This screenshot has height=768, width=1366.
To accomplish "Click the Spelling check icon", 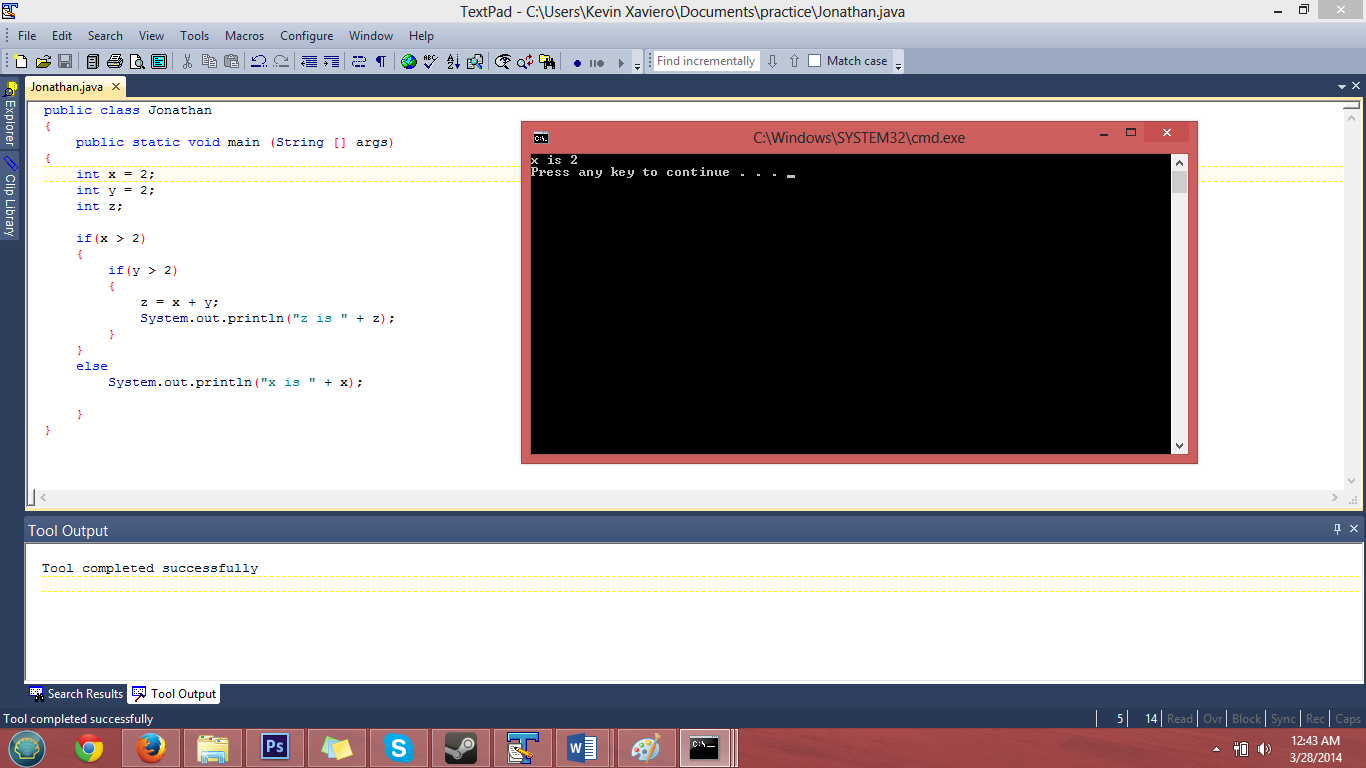I will pos(431,62).
